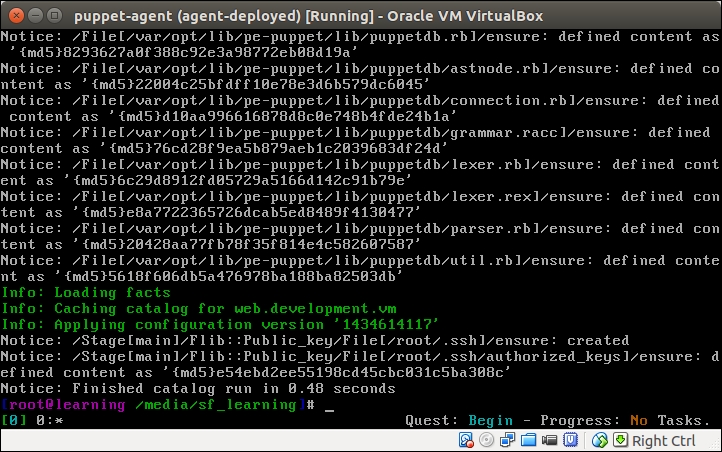
Task: Click the Right Ctrl host key label
Action: tap(663, 440)
